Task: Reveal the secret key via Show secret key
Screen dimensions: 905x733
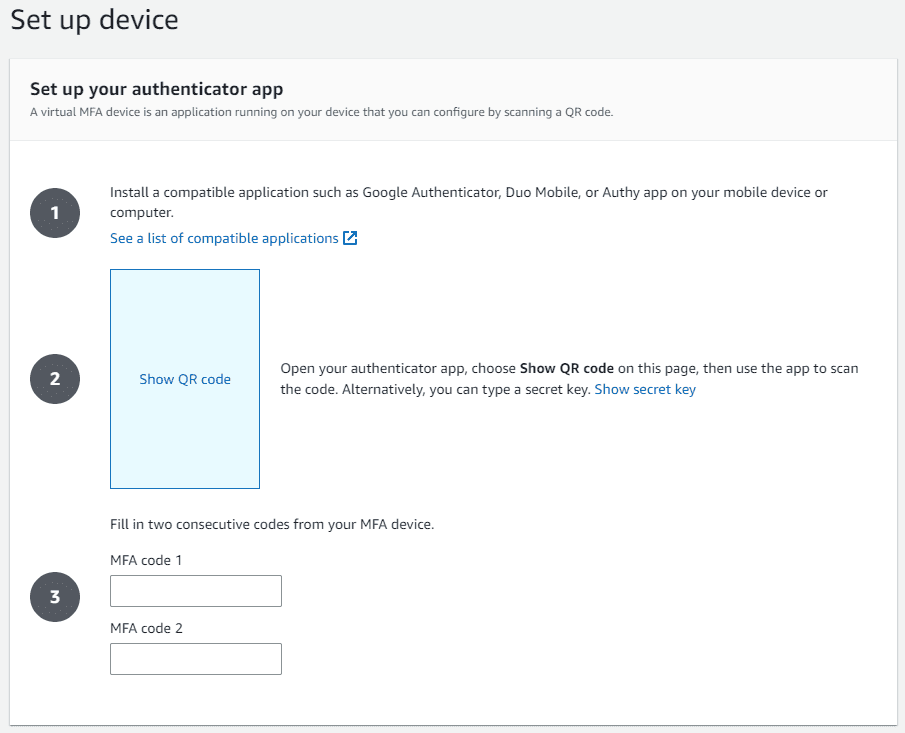Action: pyautogui.click(x=645, y=389)
